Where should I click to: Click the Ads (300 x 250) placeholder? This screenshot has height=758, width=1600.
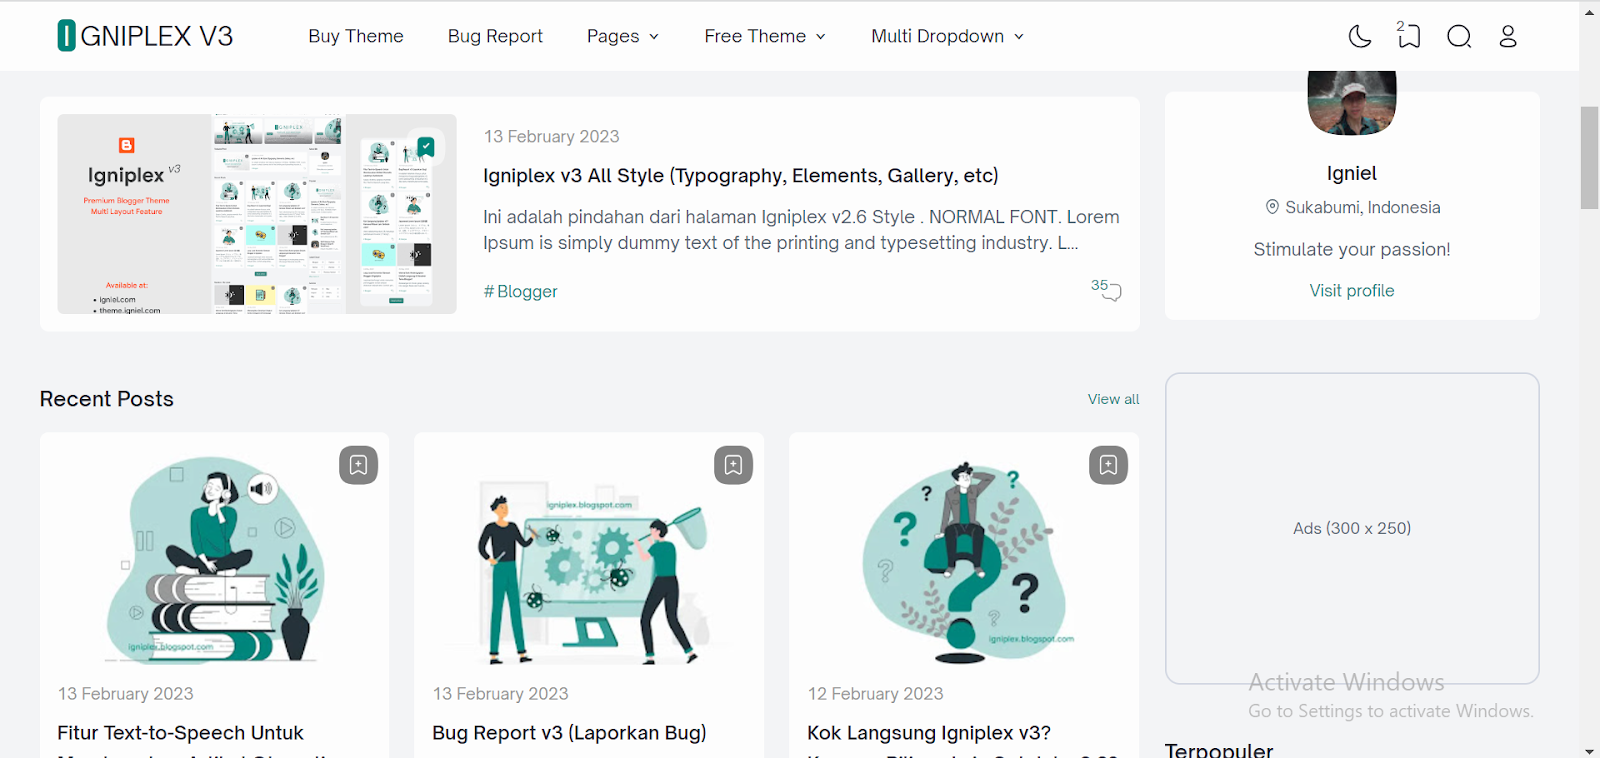(x=1352, y=528)
